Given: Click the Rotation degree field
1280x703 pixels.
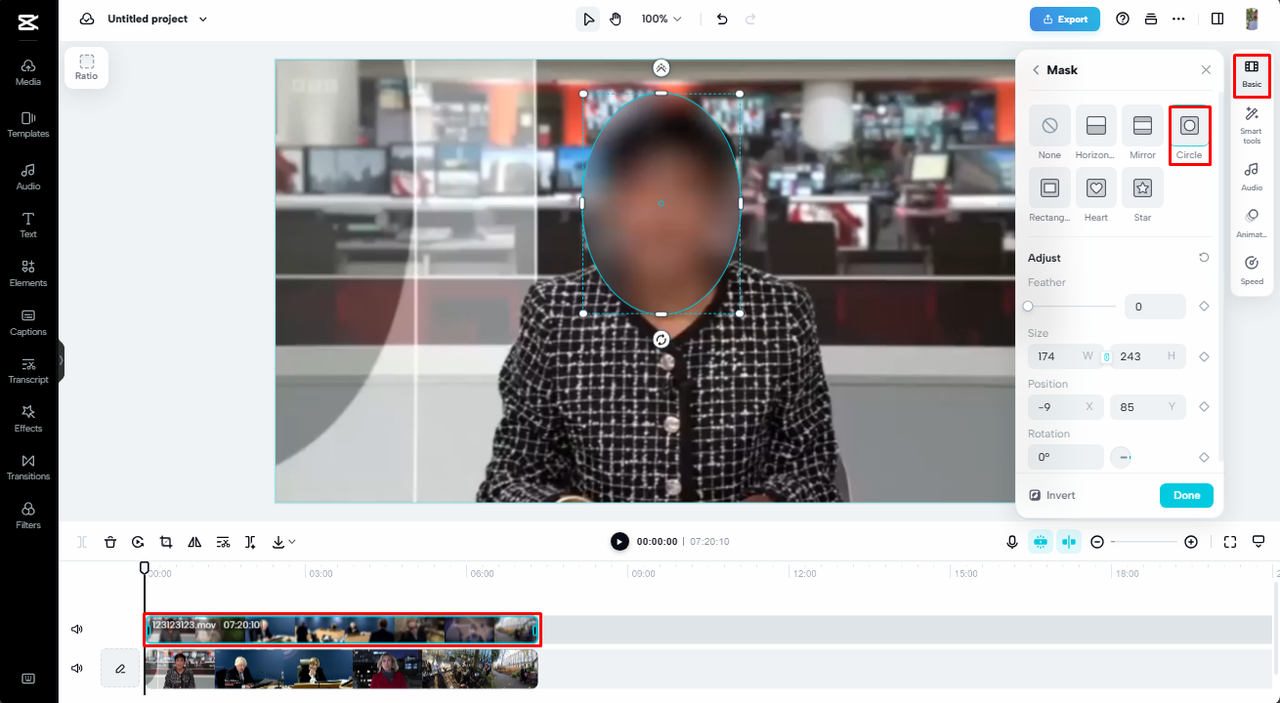Looking at the screenshot, I should click(x=1066, y=457).
